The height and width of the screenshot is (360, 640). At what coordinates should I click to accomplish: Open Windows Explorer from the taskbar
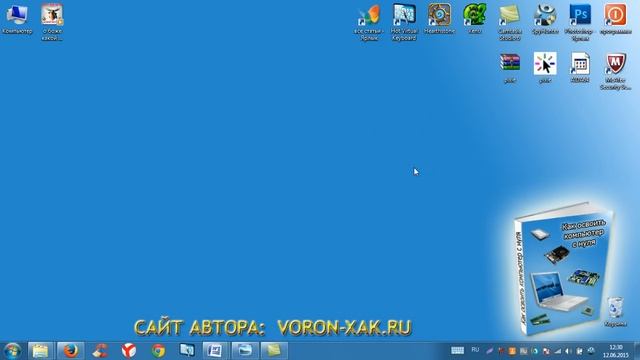(40, 351)
